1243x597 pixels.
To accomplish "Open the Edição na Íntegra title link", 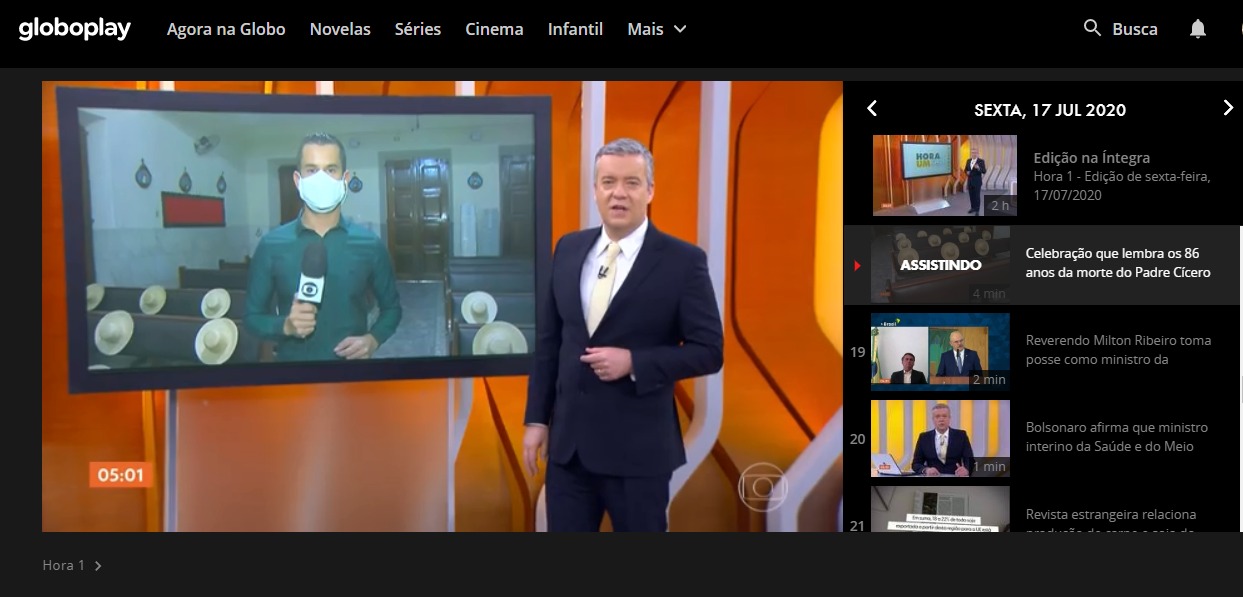I will [1091, 157].
